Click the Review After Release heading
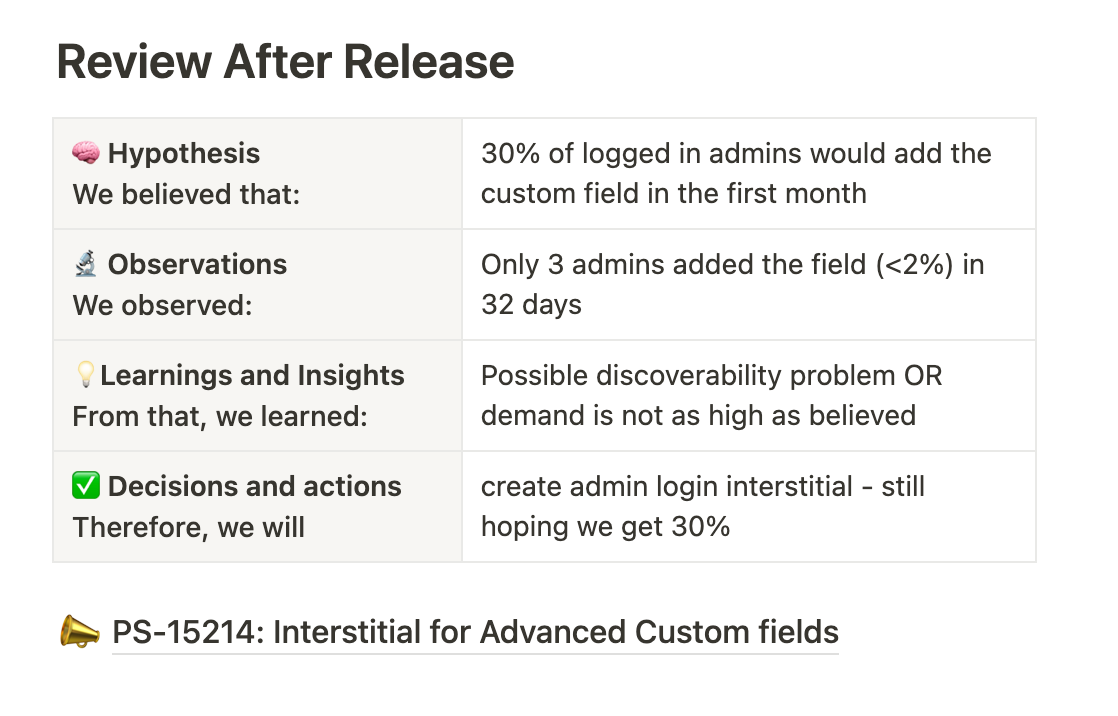 tap(285, 61)
